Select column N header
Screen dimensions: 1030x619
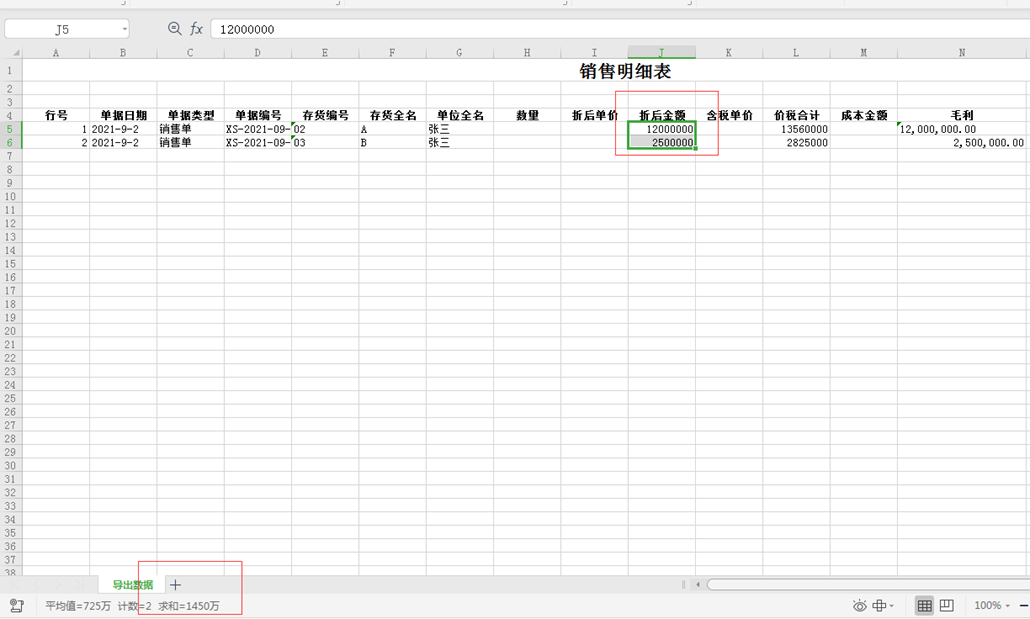962,53
